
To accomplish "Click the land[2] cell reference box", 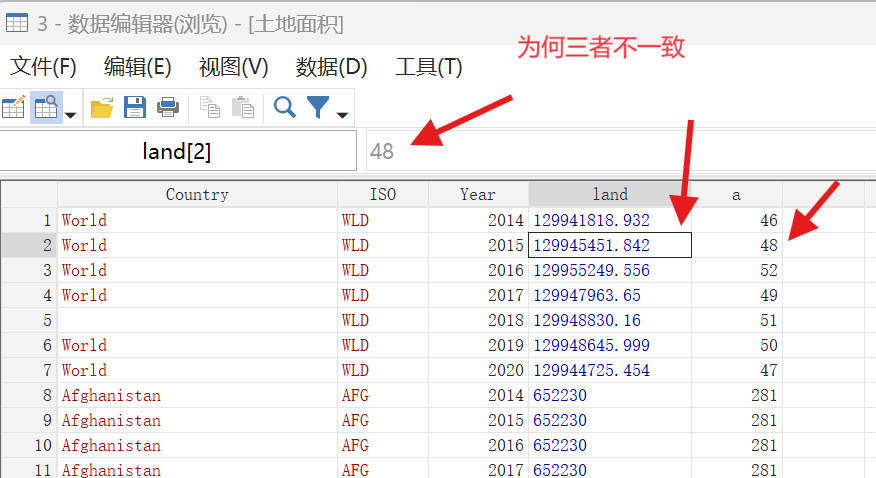I will (x=178, y=151).
